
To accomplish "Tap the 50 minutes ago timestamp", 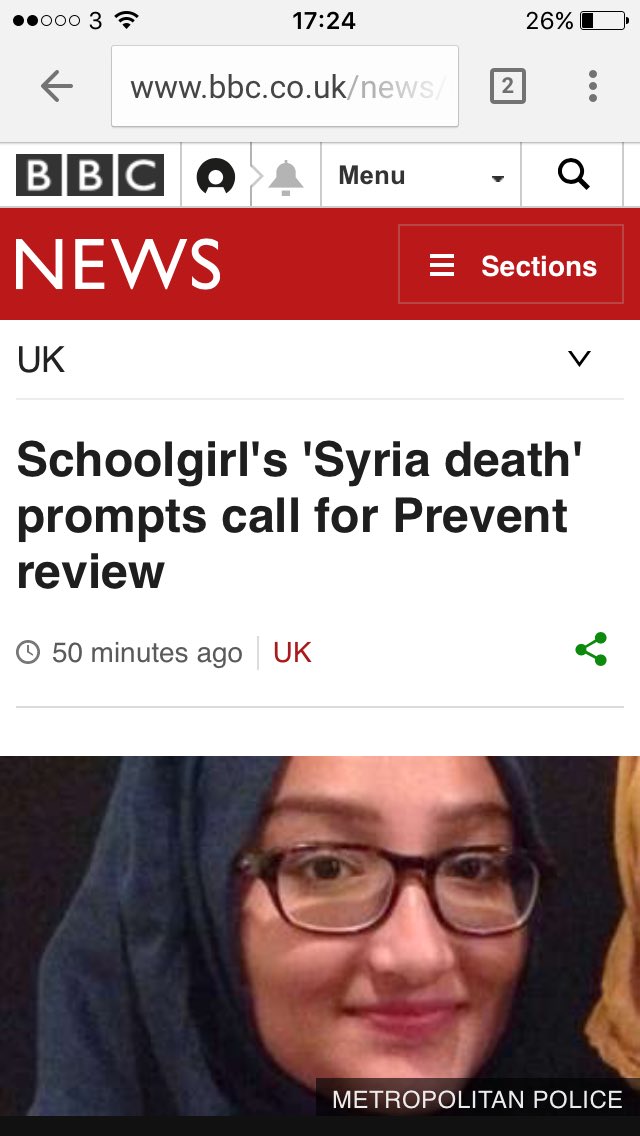I will [x=147, y=653].
